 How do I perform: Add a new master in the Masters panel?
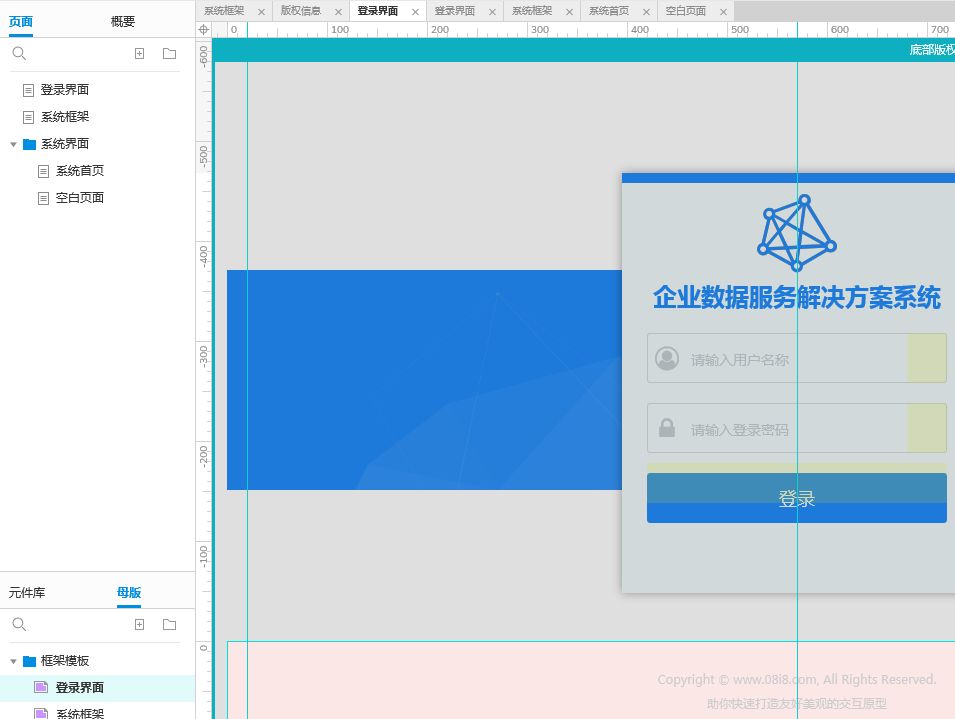(x=140, y=625)
